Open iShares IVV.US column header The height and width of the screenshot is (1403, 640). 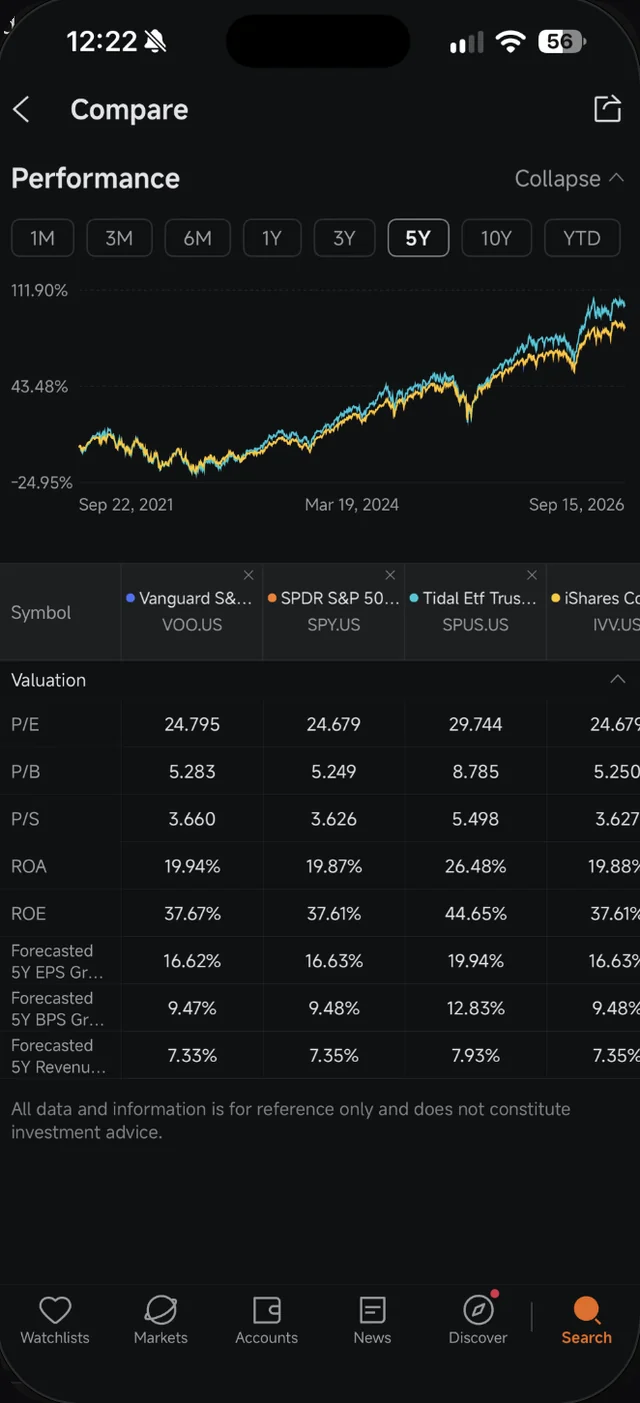click(x=594, y=612)
